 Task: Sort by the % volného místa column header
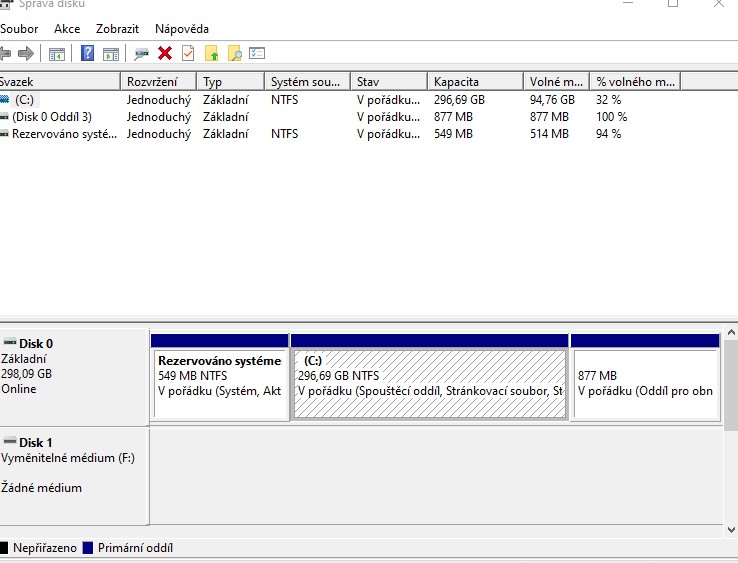pos(635,81)
